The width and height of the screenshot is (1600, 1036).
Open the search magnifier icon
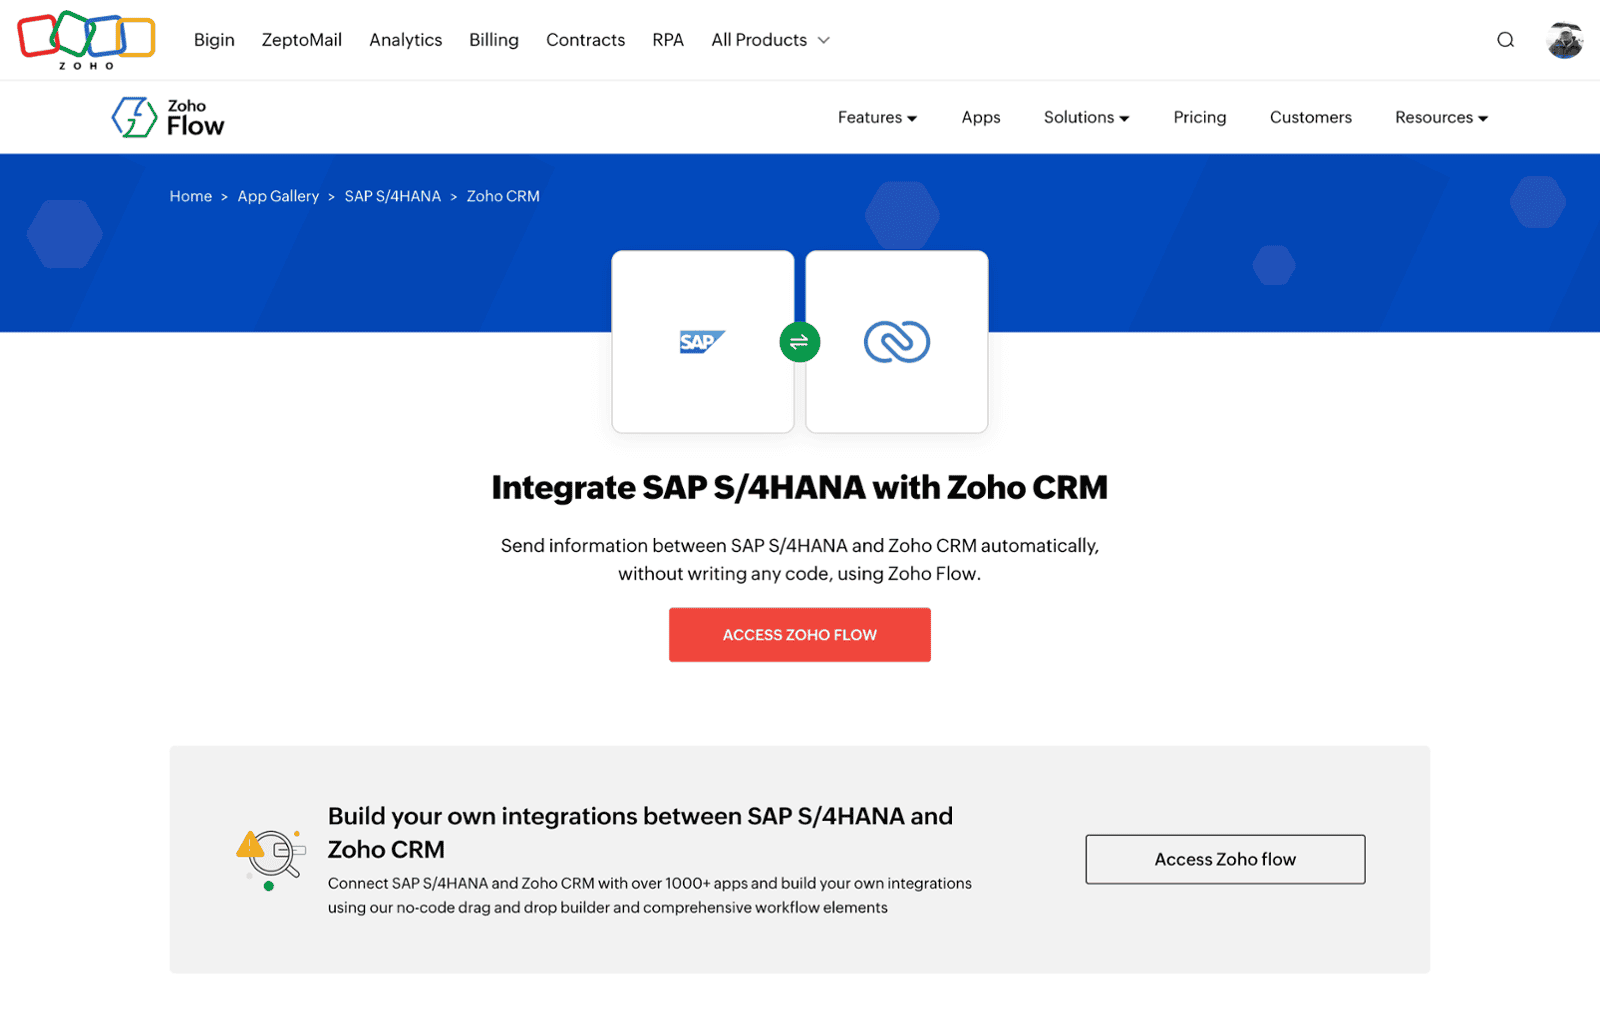pos(1505,40)
